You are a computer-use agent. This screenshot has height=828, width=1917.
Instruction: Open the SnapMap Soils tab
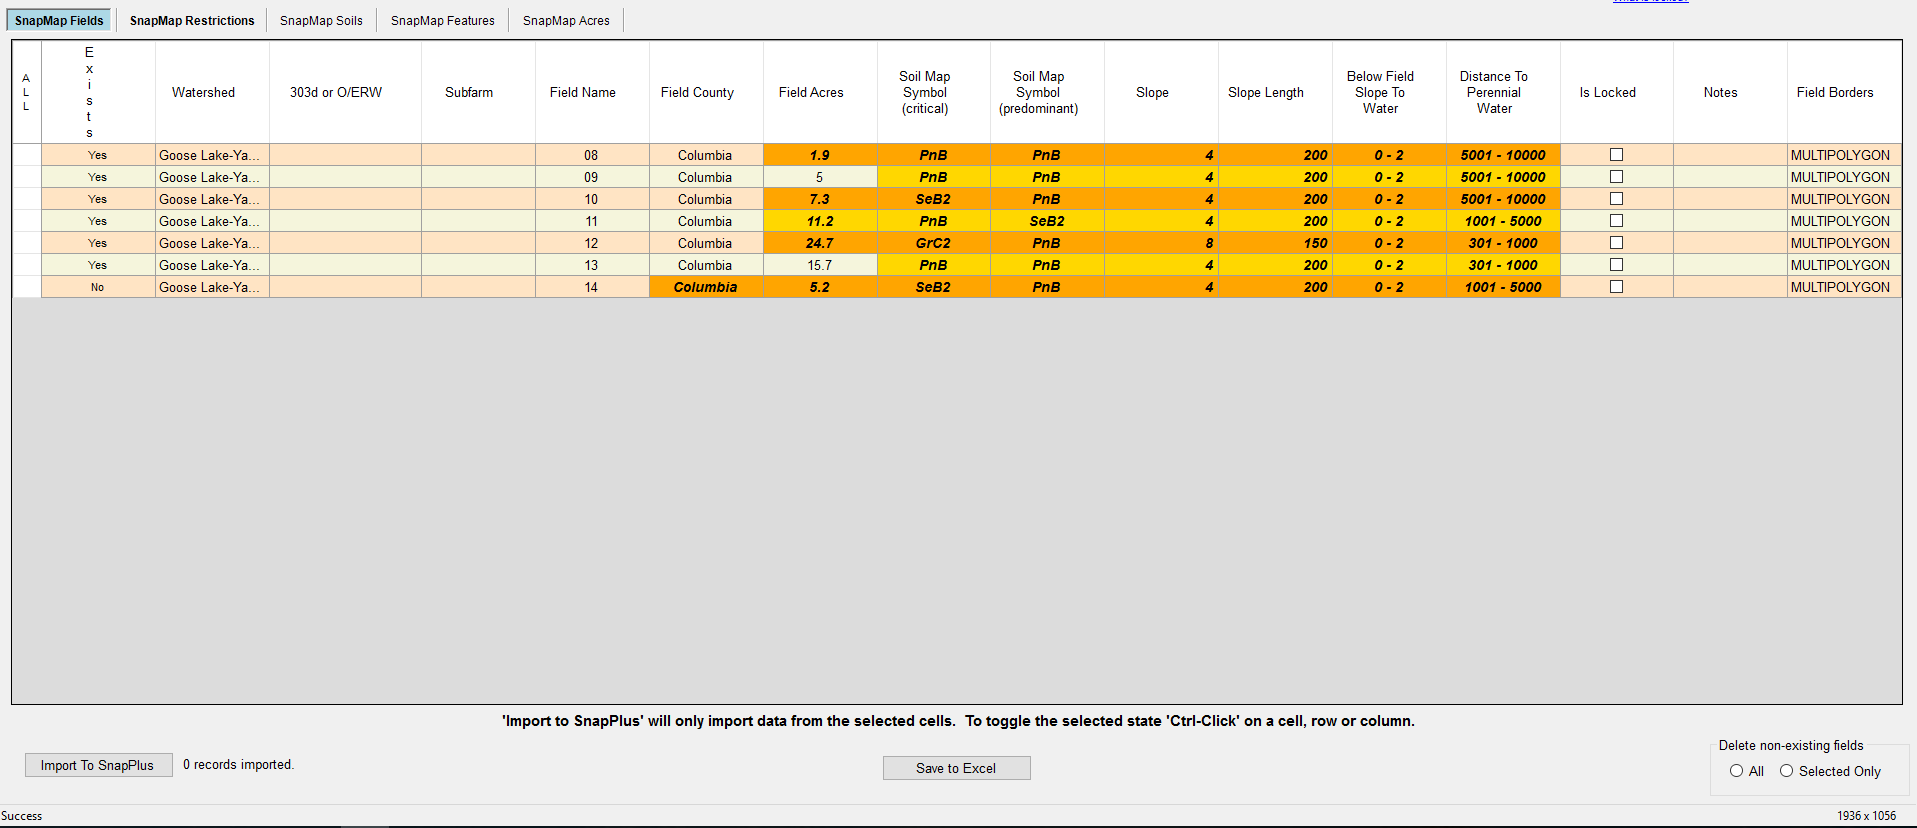click(321, 20)
